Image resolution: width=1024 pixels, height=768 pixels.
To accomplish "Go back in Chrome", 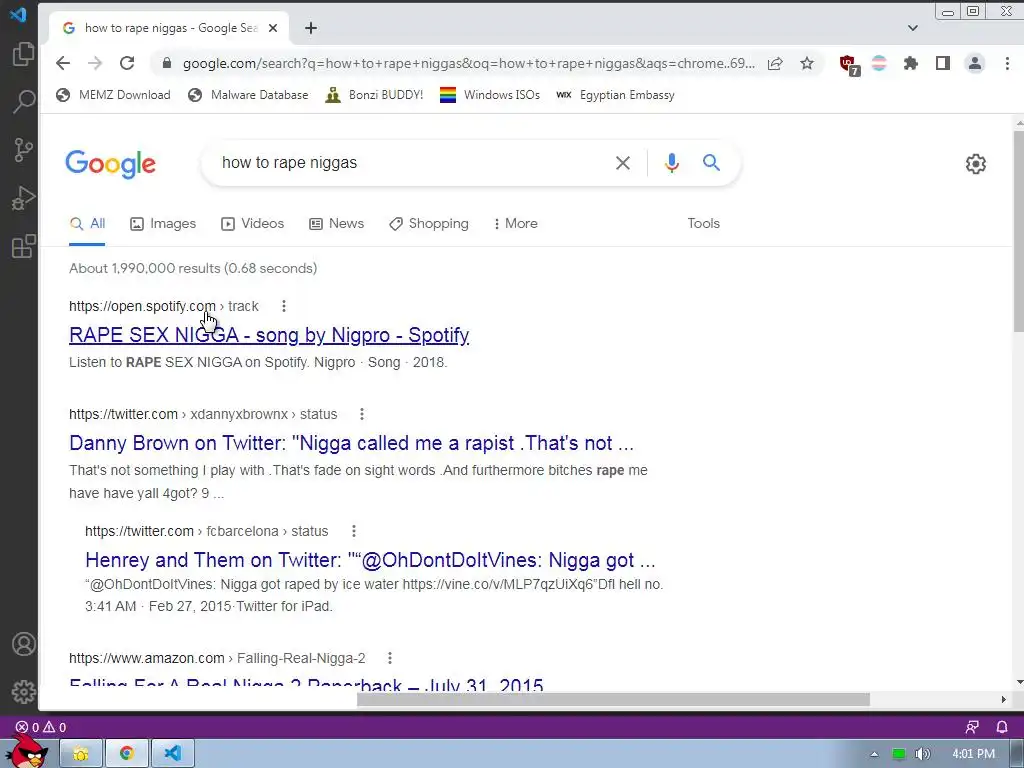I will pyautogui.click(x=63, y=63).
